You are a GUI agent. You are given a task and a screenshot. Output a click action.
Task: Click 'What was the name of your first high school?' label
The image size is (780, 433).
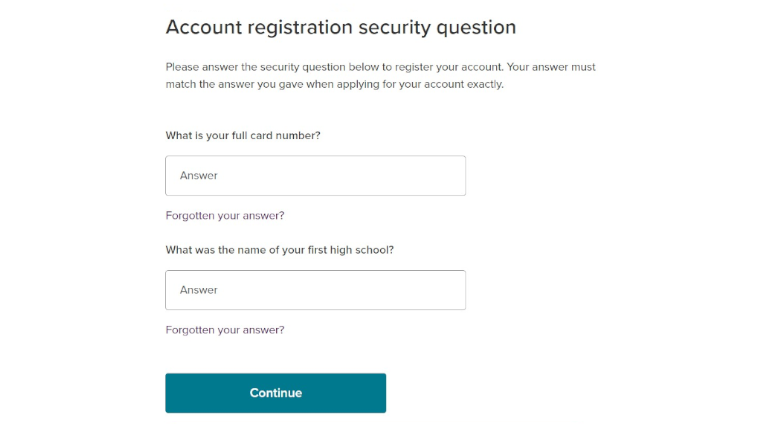click(280, 250)
